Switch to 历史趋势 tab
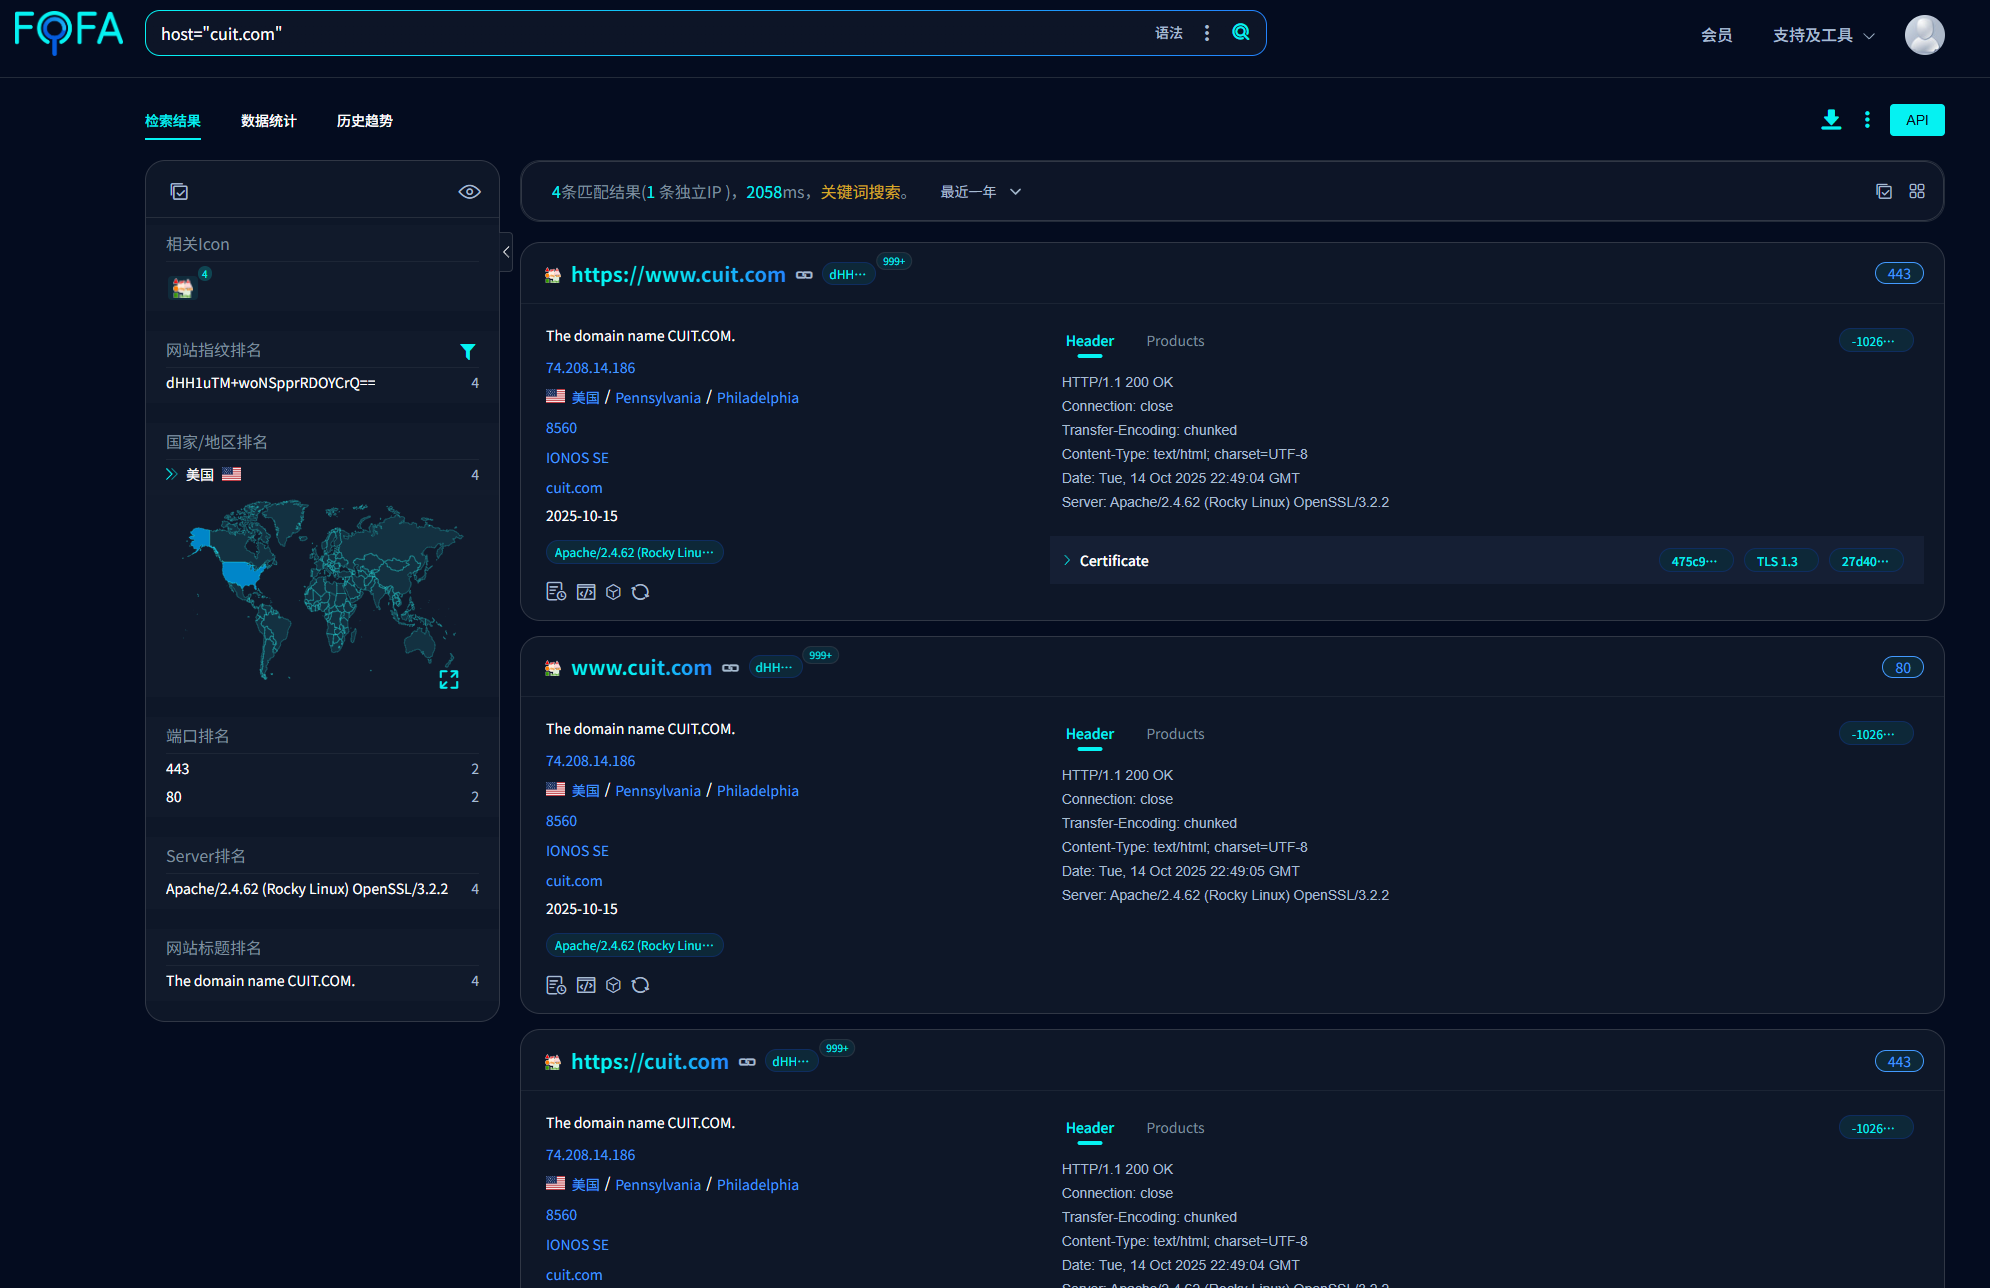This screenshot has height=1288, width=1990. click(365, 121)
